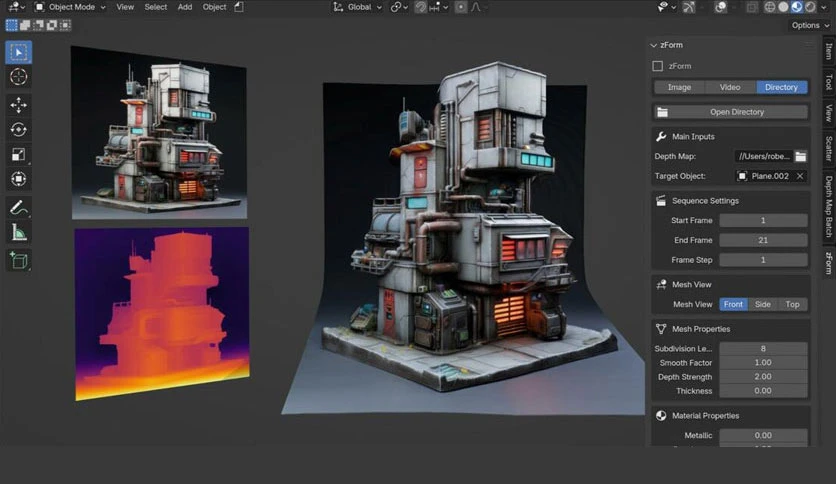The width and height of the screenshot is (836, 484).
Task: Click the Sequence Settings clapper icon
Action: click(x=661, y=201)
